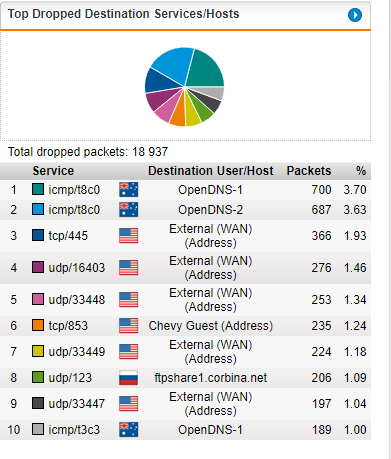Select the teal color swatch for icmp/t8c0
Screen dimensions: 391x459
38,189
